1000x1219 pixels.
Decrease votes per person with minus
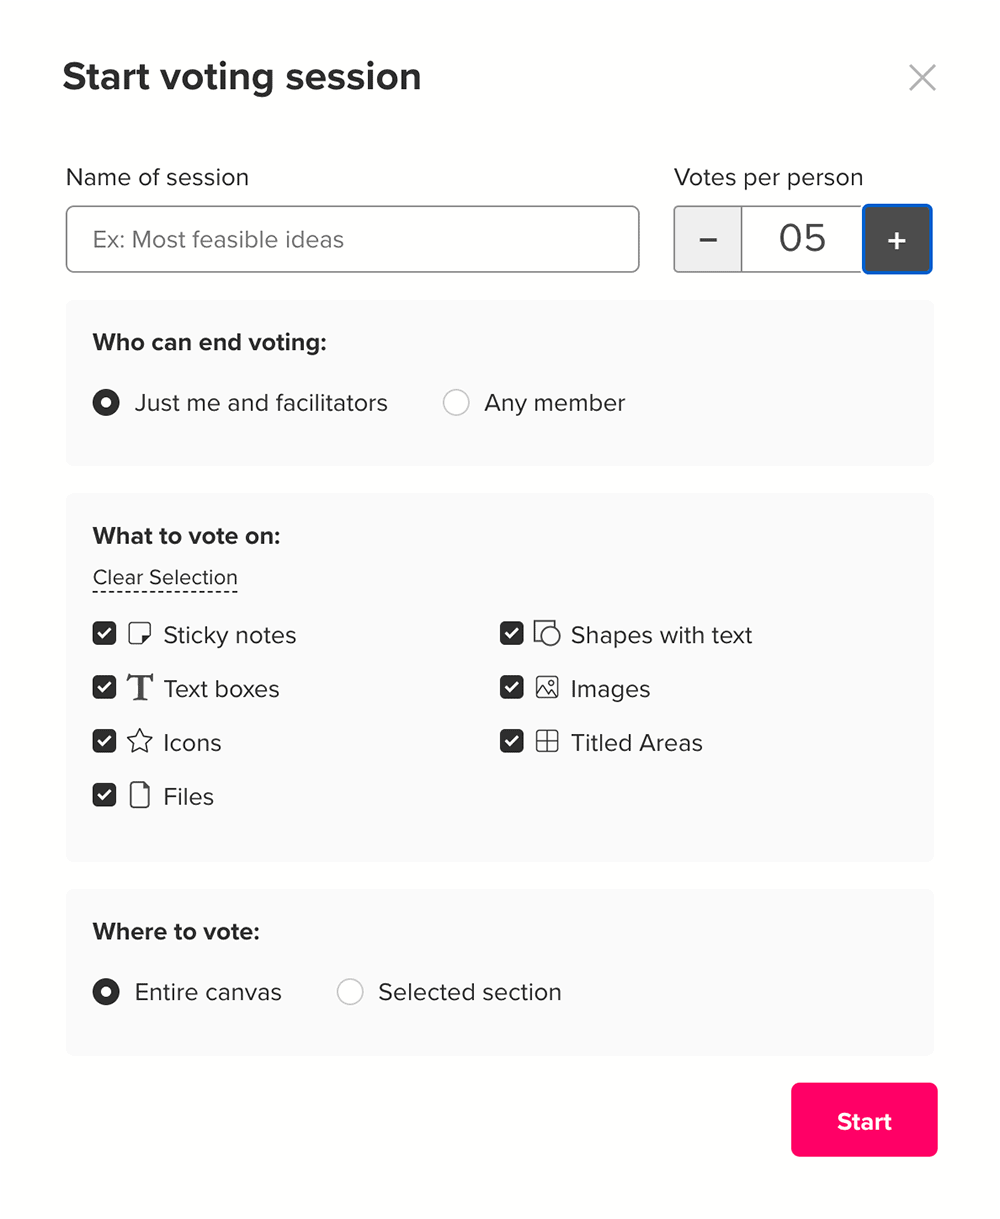point(708,239)
